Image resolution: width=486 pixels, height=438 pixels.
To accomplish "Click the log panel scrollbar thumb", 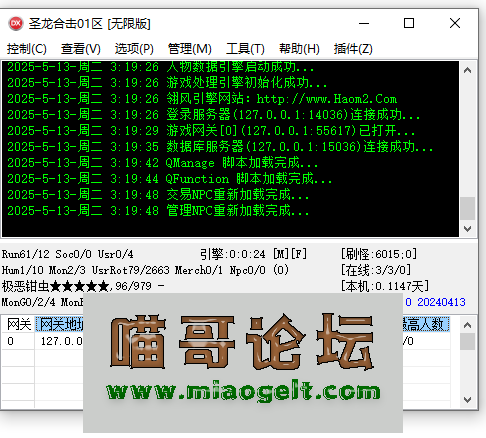I will click(467, 208).
